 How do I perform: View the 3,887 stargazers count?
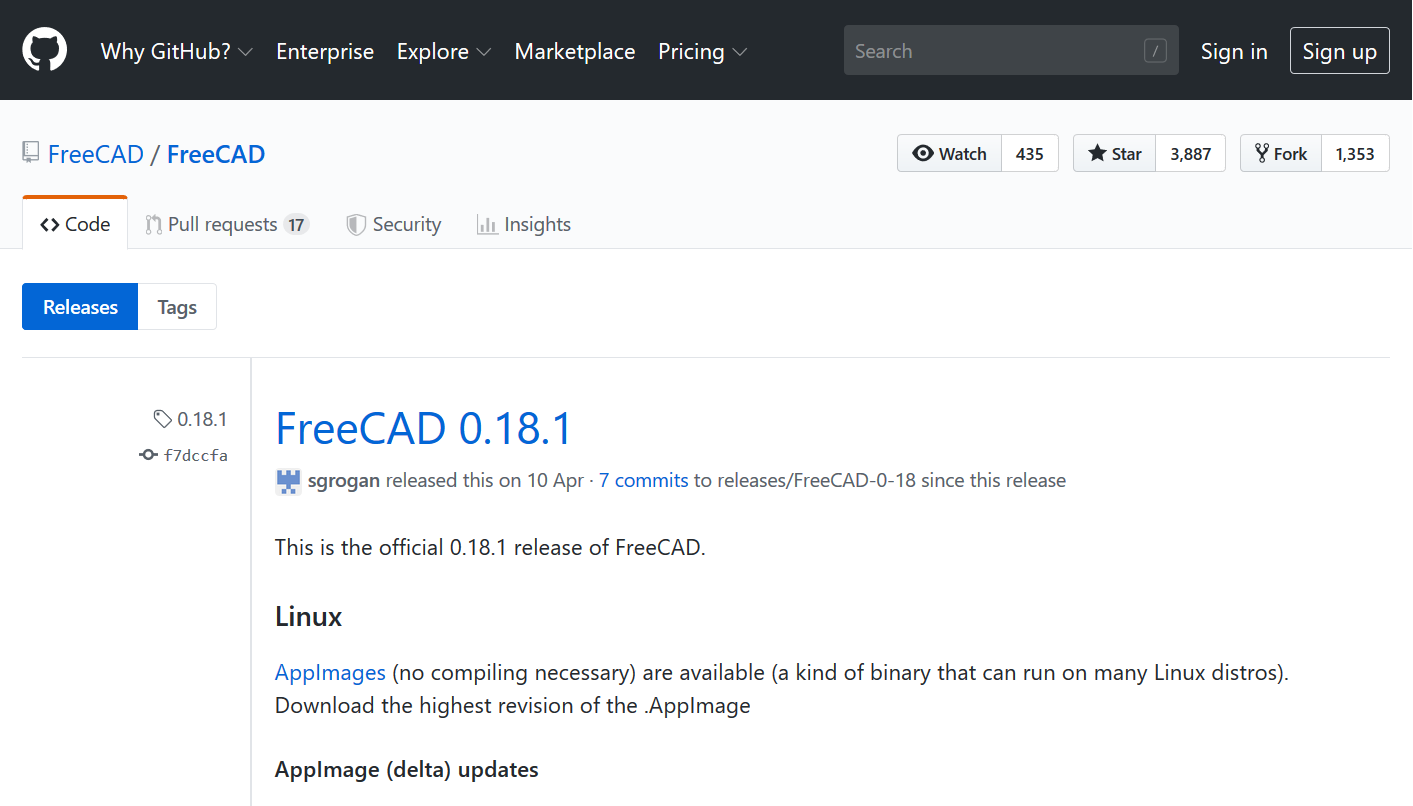[x=1191, y=153]
